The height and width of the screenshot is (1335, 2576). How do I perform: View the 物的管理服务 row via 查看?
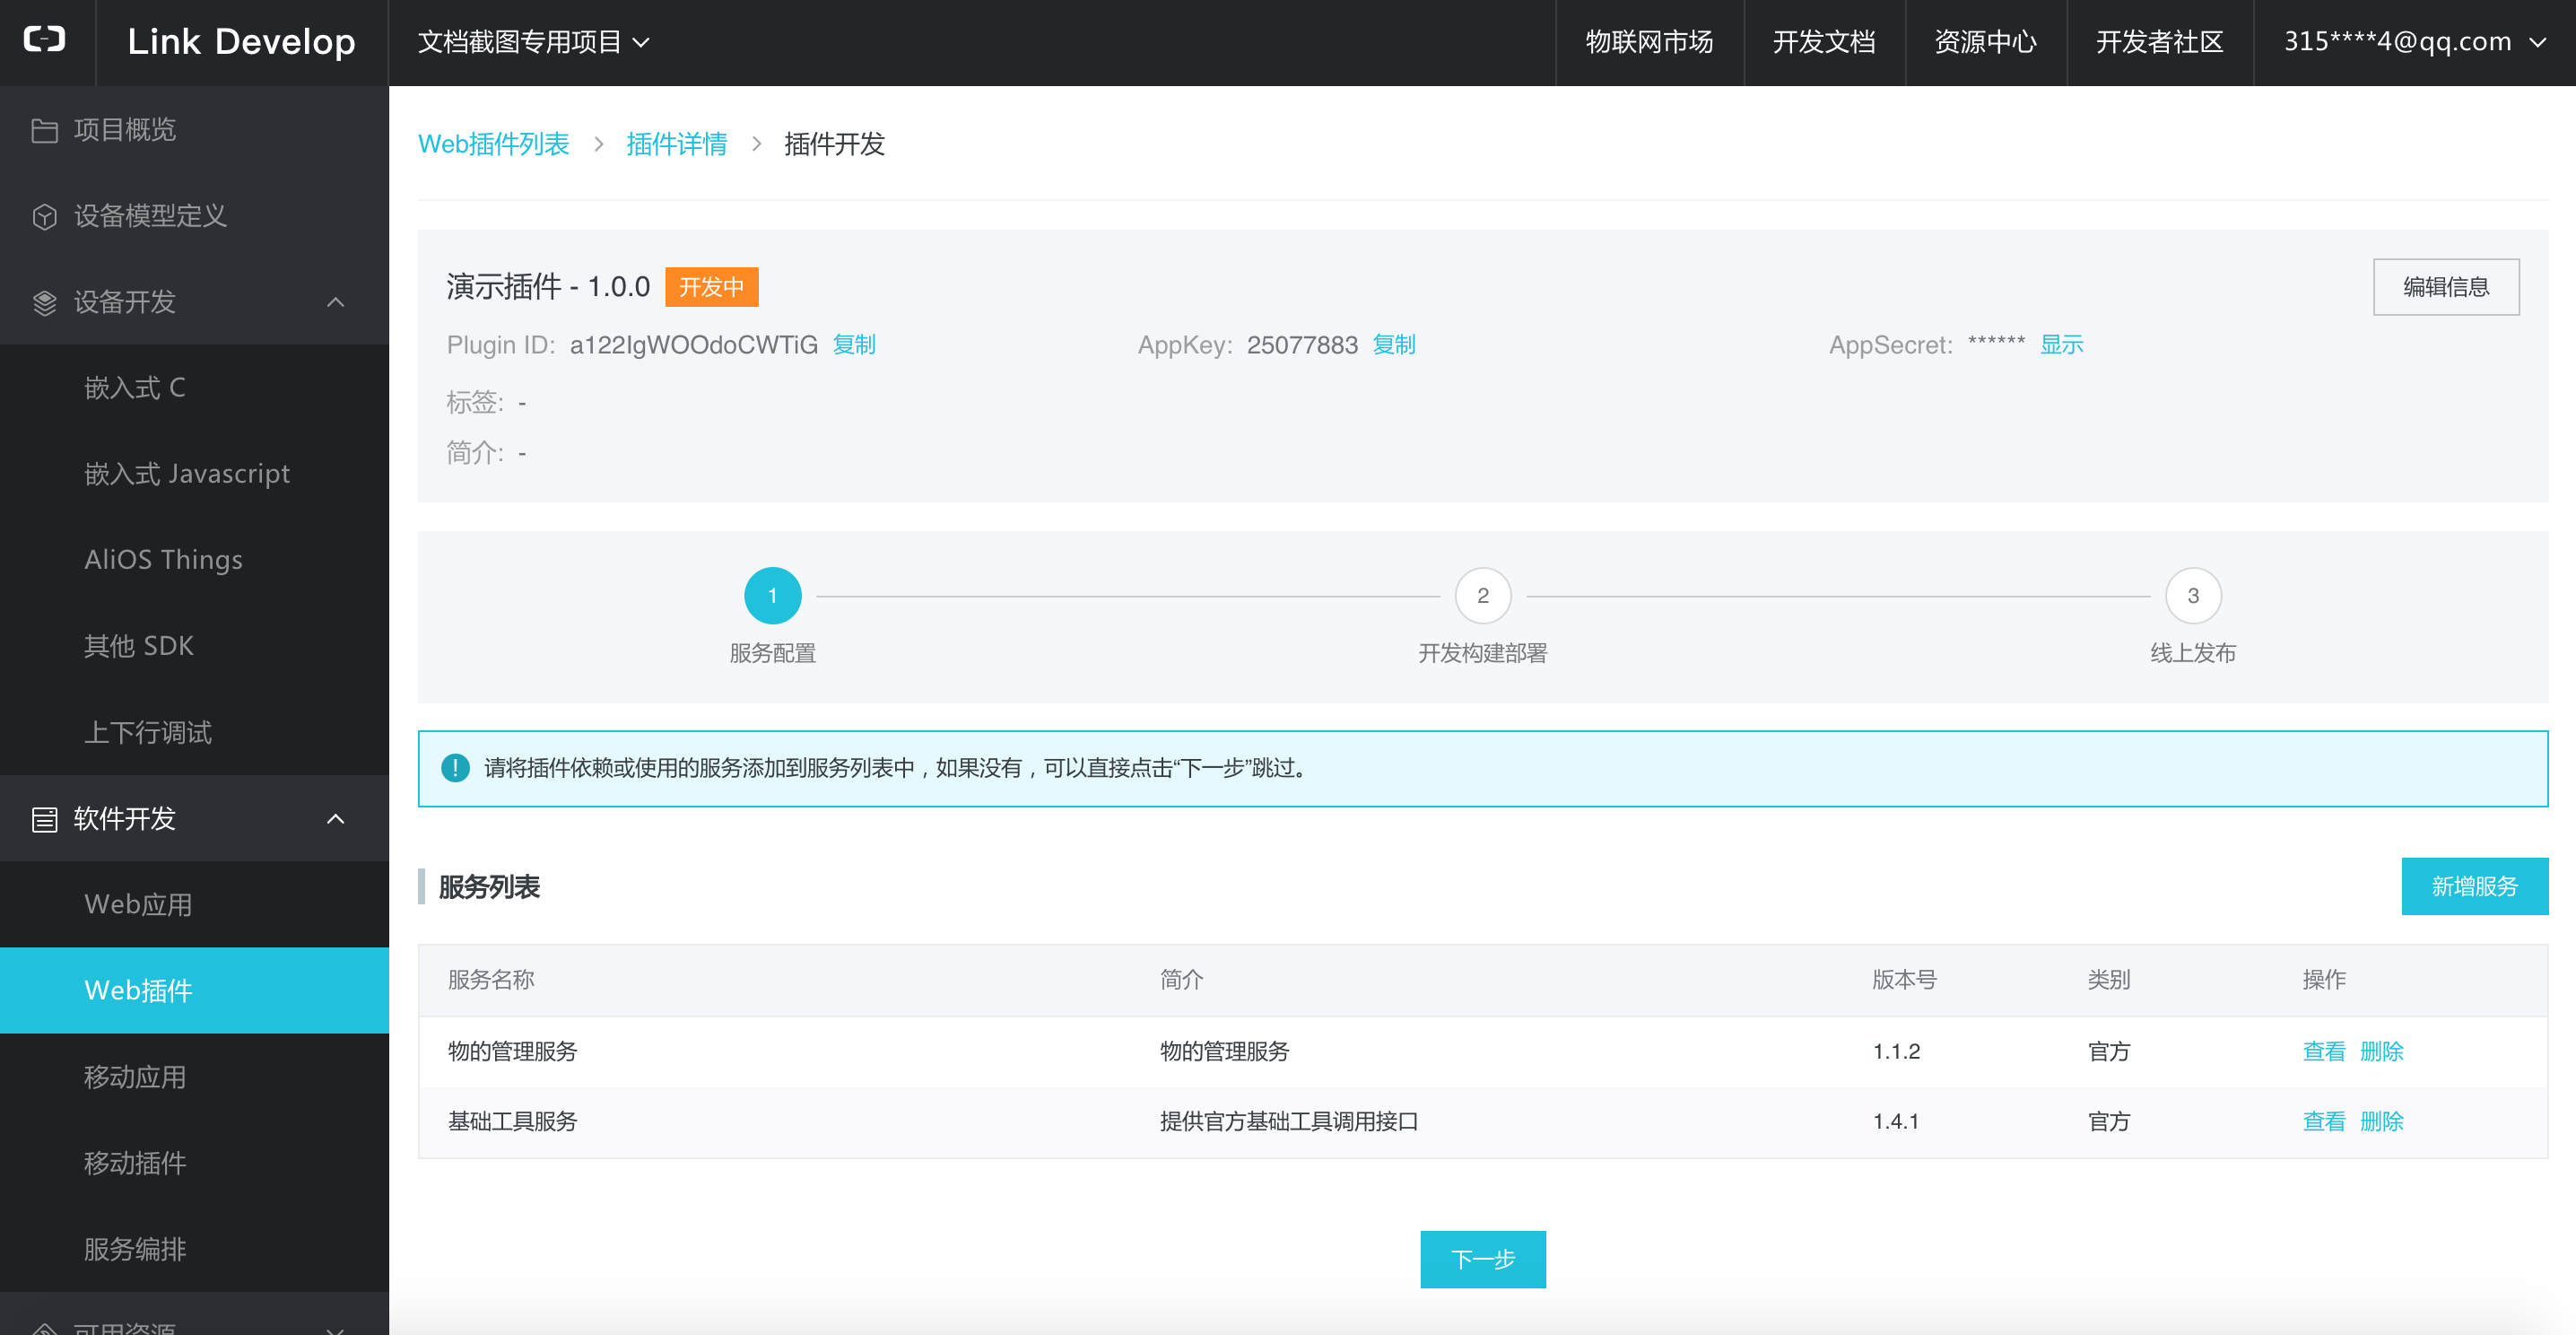[2324, 1052]
